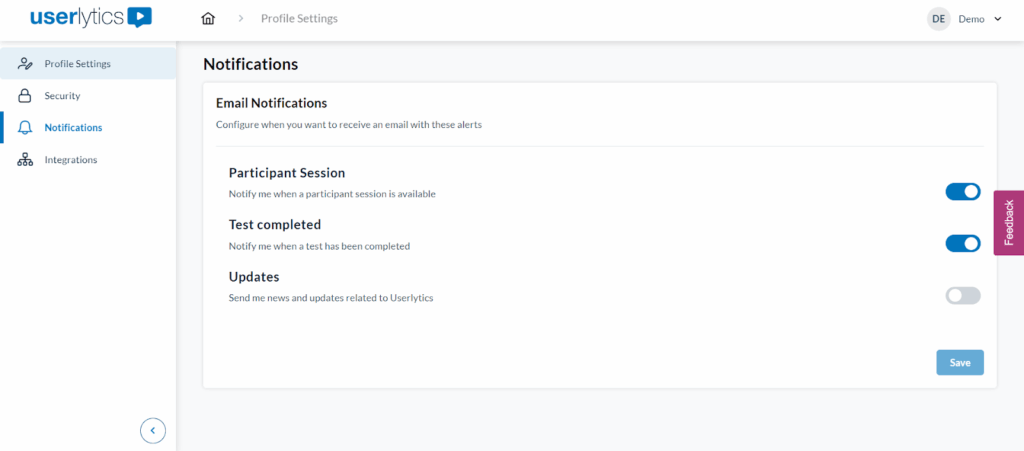
Task: Click the Profile Settings person icon
Action: [x=26, y=64]
